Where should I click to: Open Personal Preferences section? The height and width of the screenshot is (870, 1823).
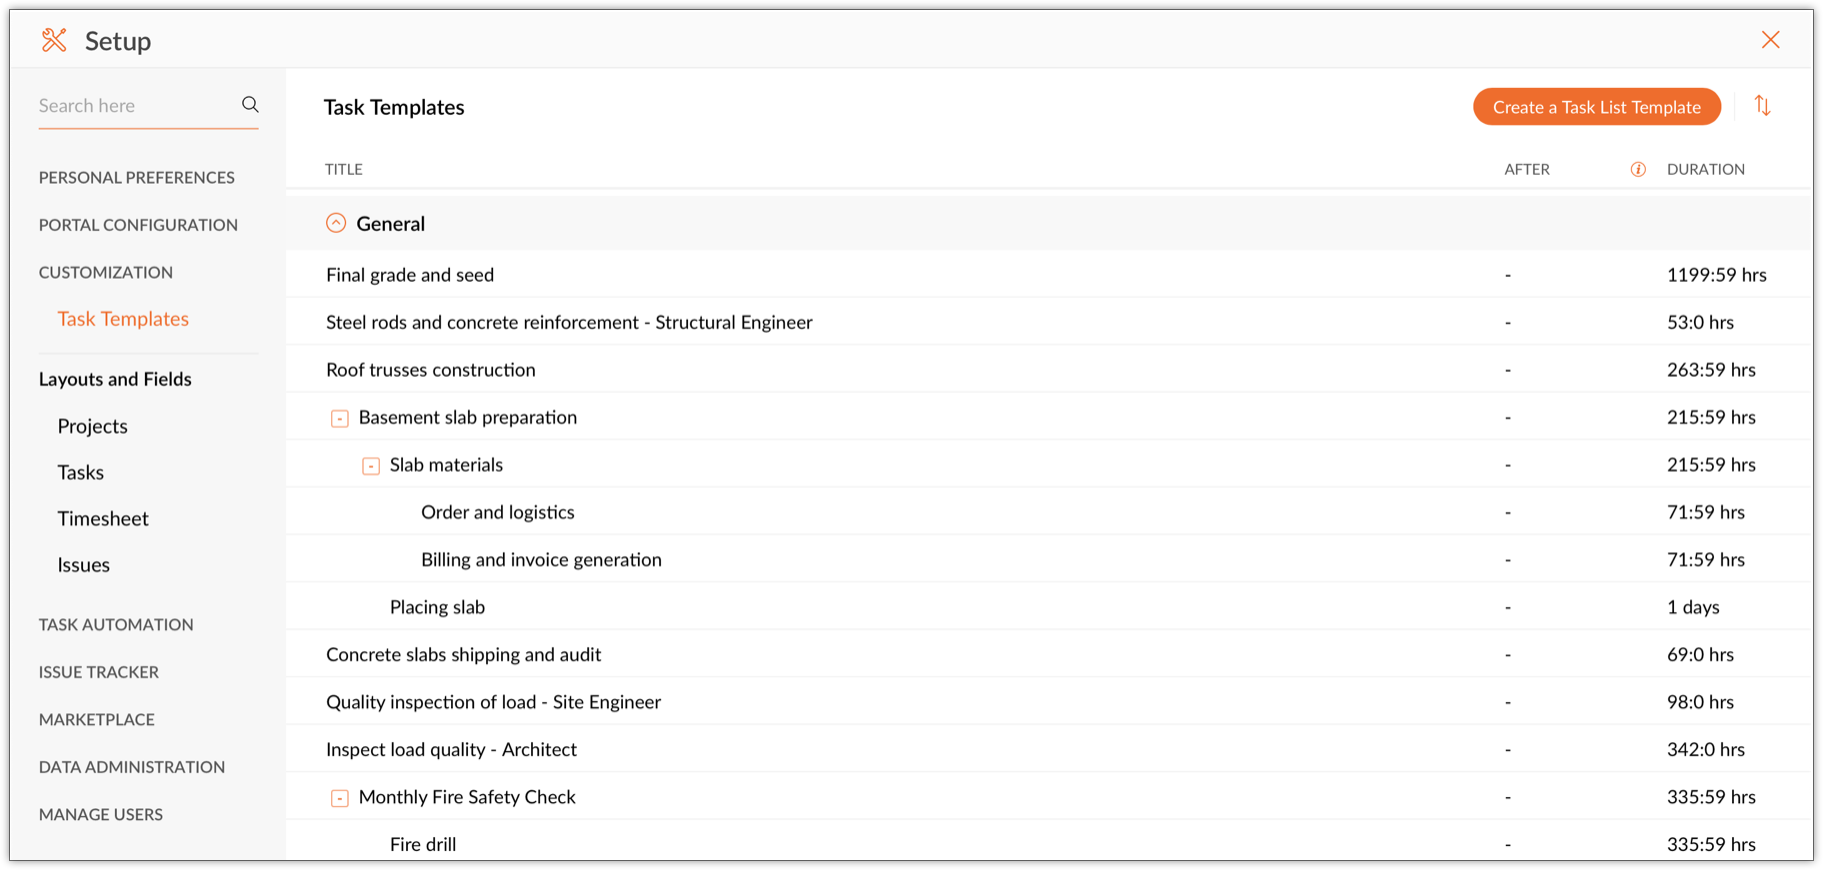click(137, 178)
